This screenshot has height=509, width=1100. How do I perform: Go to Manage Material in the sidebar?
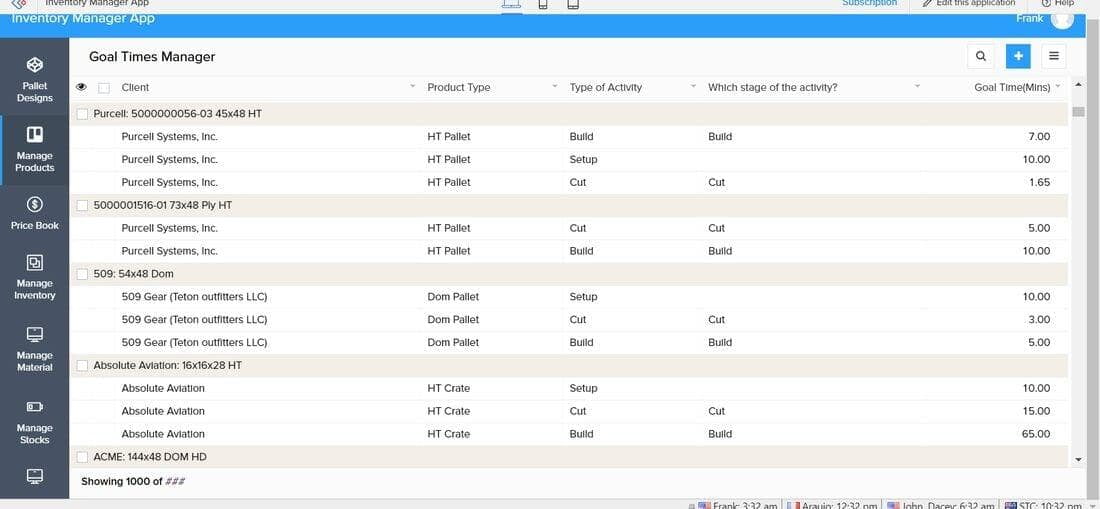point(34,349)
